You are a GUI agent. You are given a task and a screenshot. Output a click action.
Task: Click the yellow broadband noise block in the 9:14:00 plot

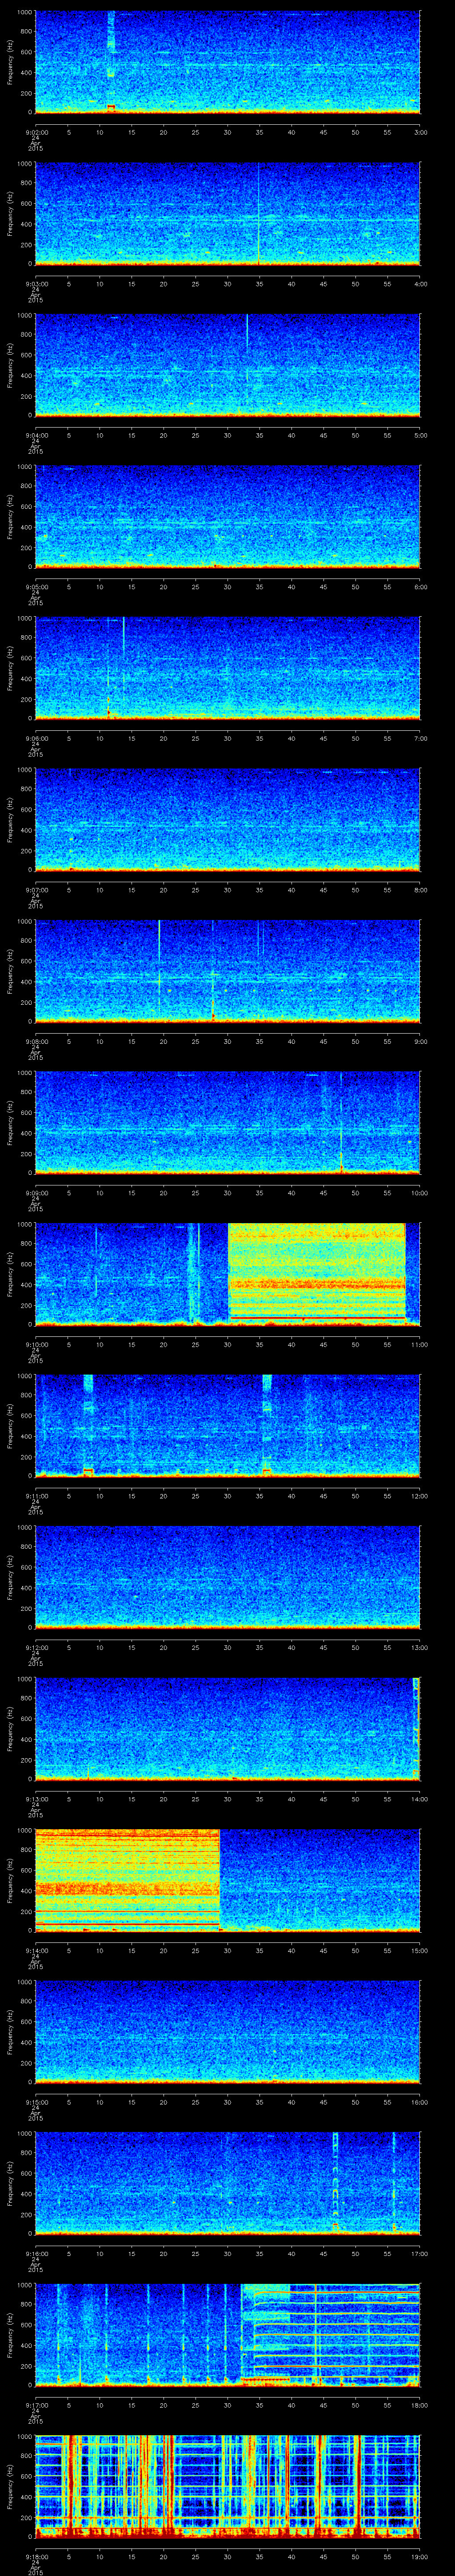tap(128, 1879)
